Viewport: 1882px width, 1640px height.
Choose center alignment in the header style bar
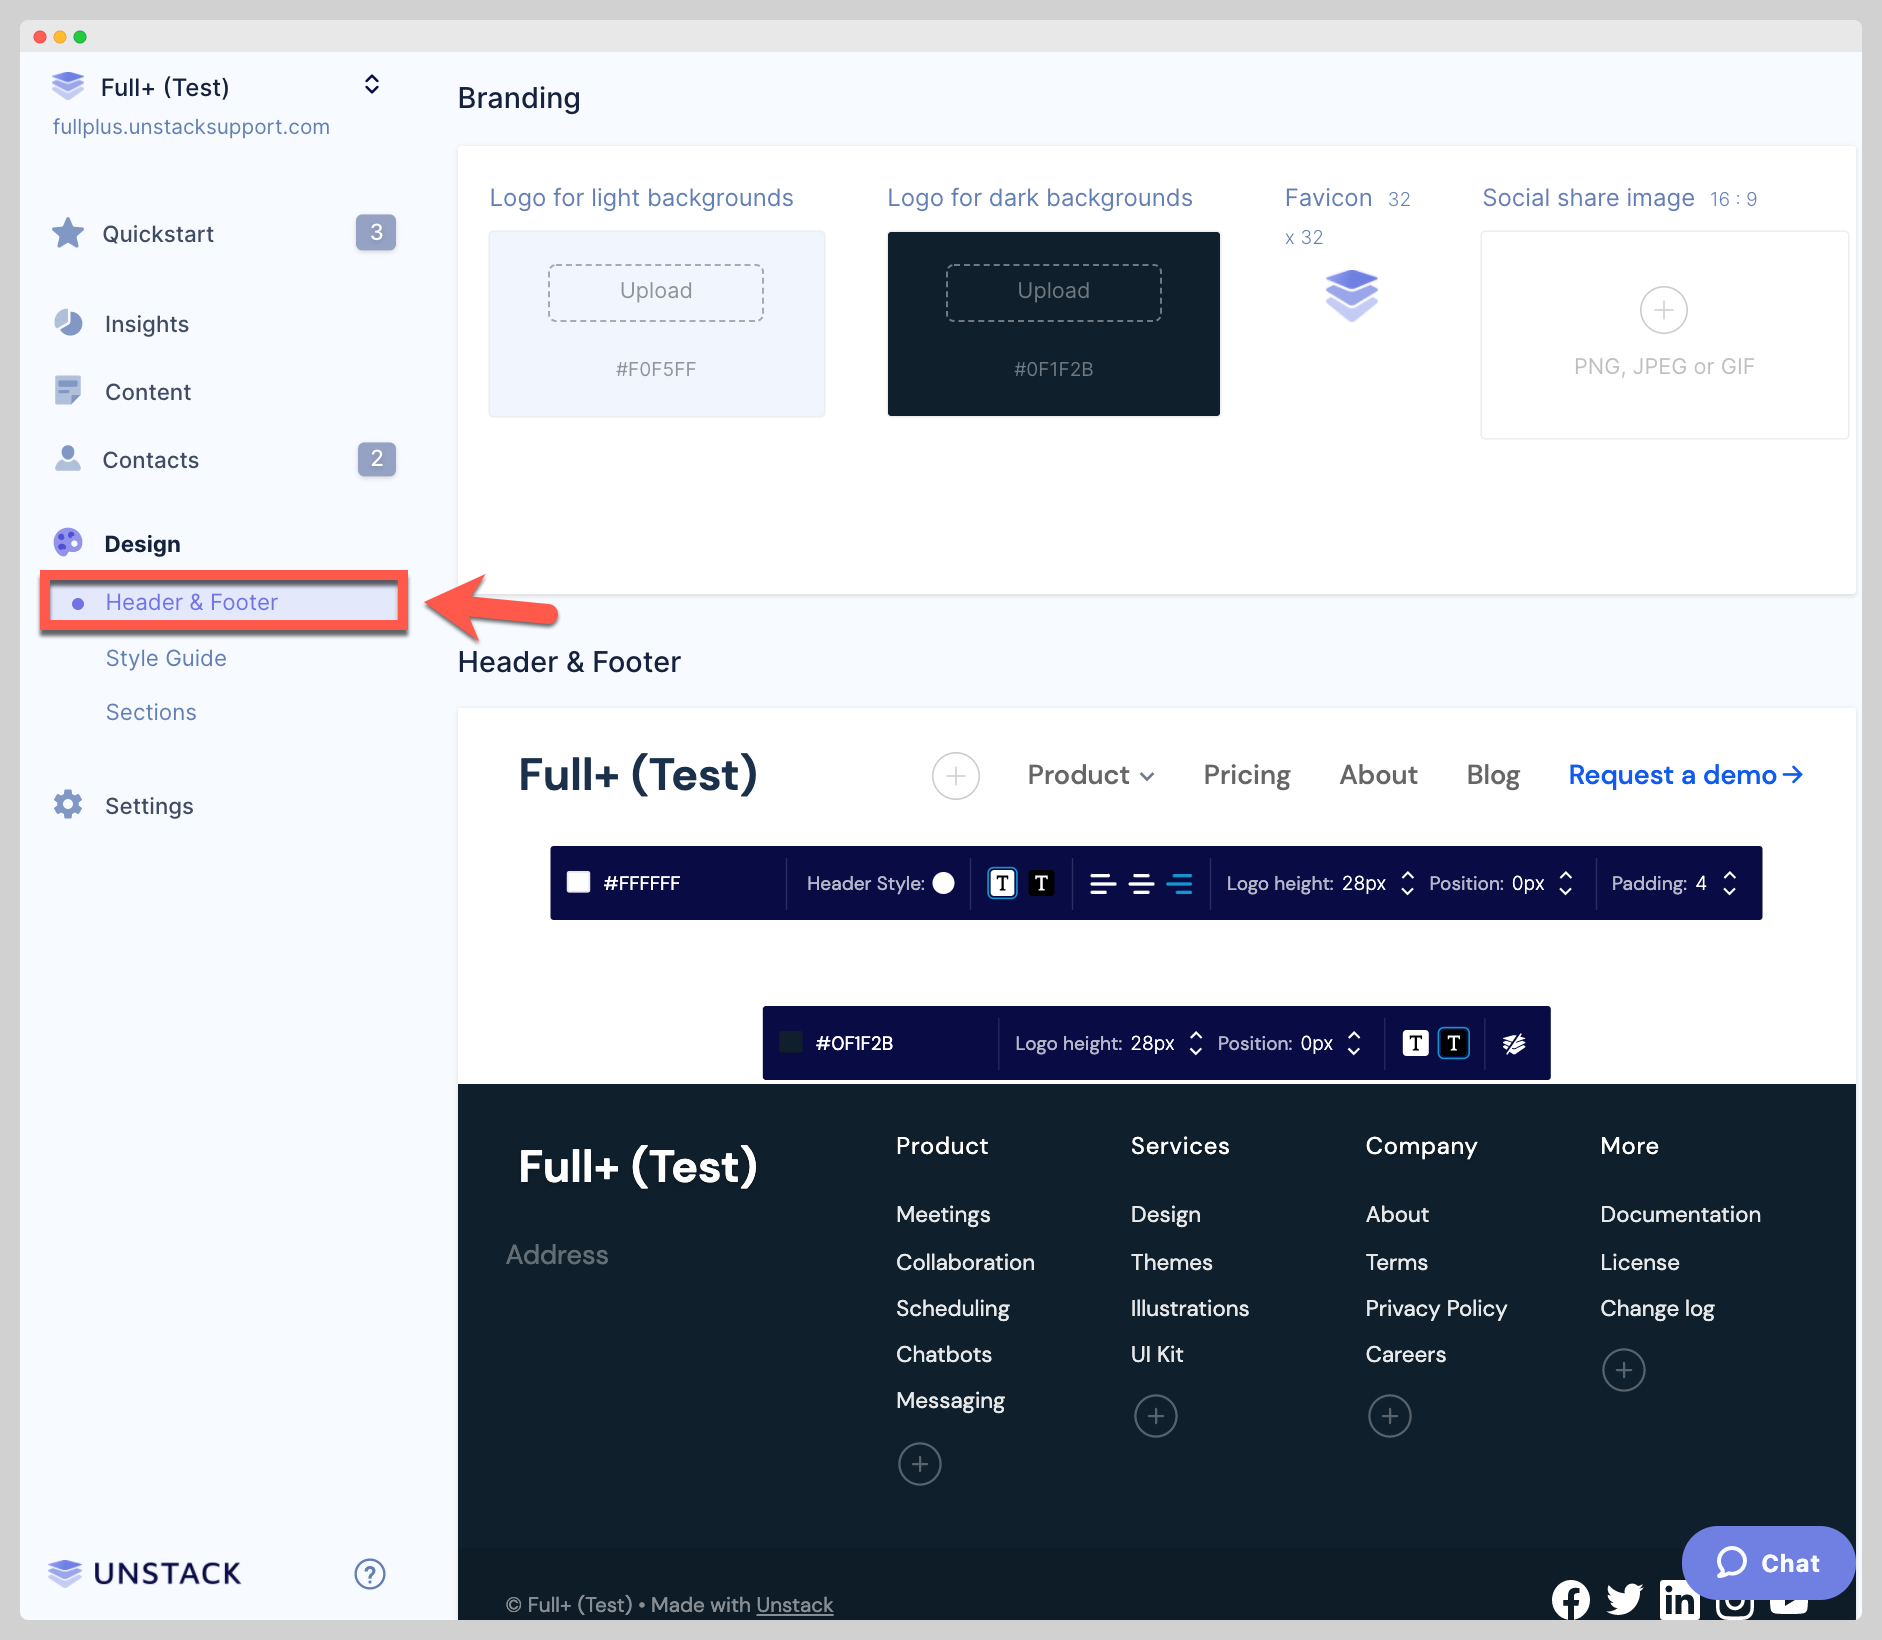click(1142, 883)
